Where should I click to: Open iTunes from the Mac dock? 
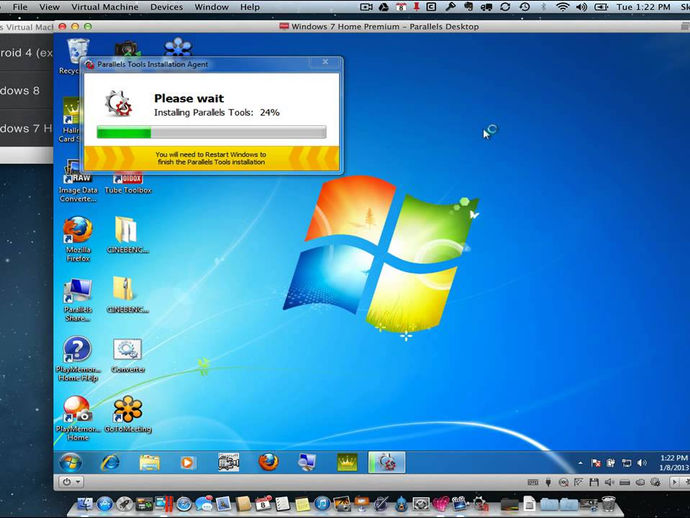coord(322,503)
